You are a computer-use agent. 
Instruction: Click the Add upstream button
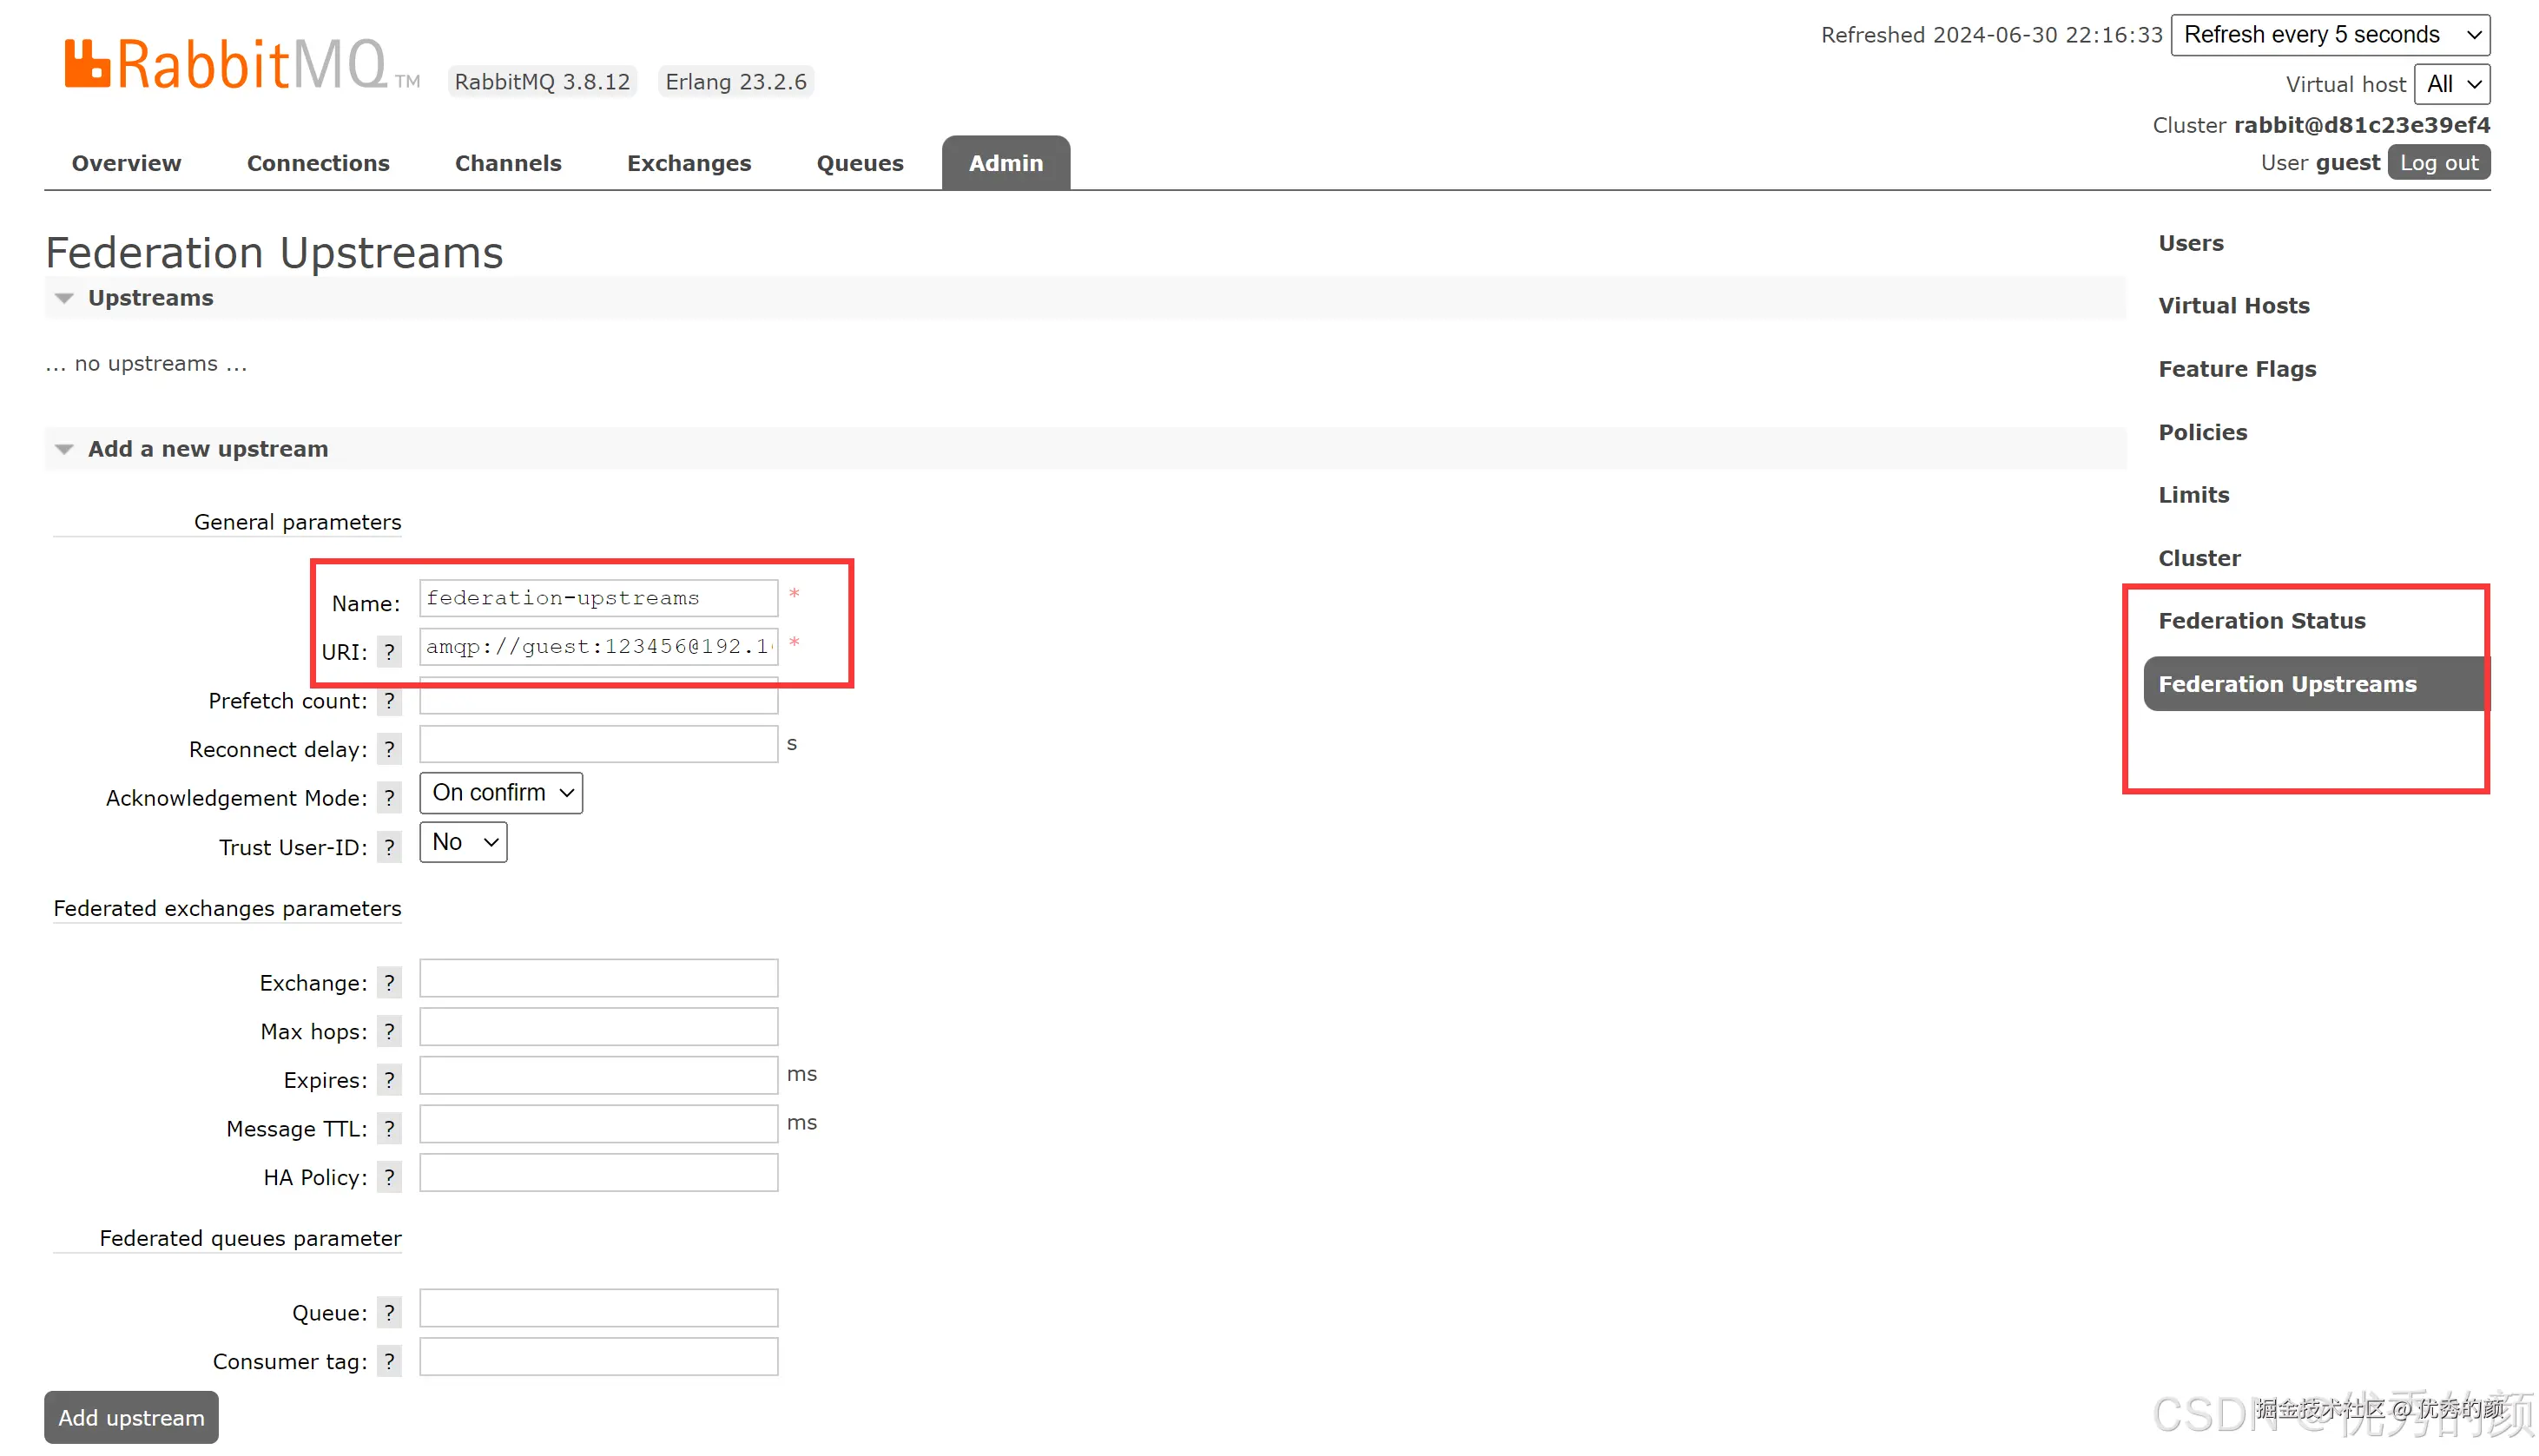tap(131, 1417)
